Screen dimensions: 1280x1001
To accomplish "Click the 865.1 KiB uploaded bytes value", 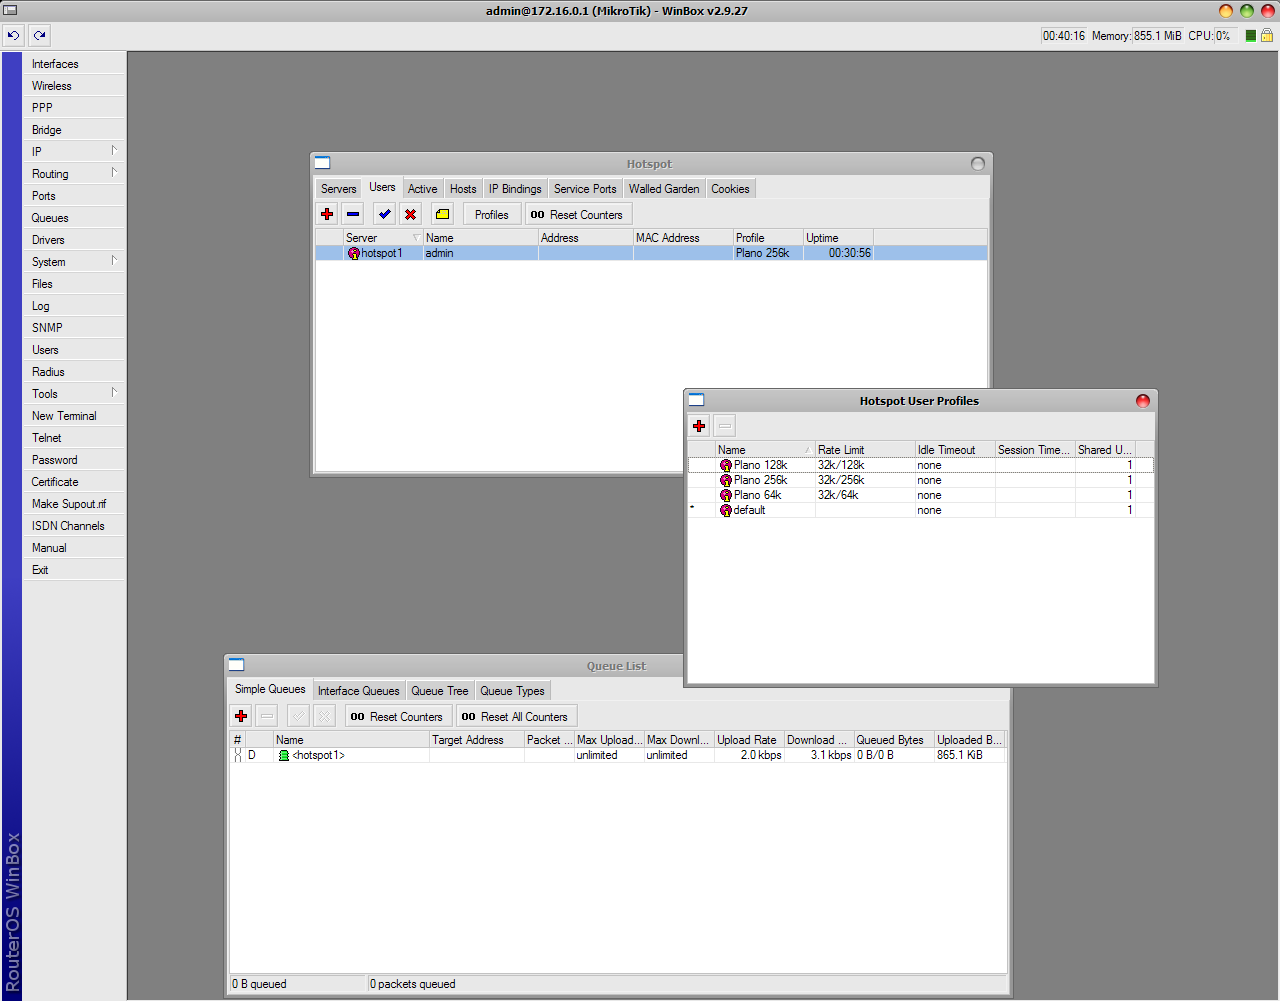I will tap(960, 755).
